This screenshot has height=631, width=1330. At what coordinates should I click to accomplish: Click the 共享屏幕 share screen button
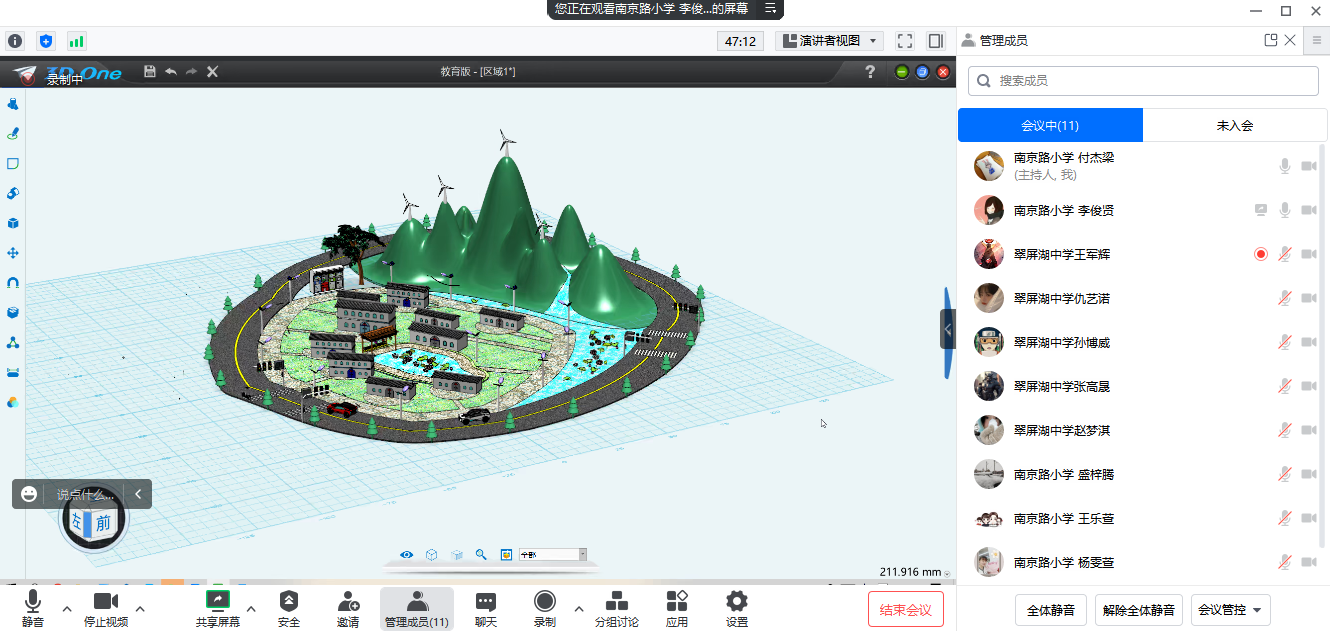[x=218, y=608]
